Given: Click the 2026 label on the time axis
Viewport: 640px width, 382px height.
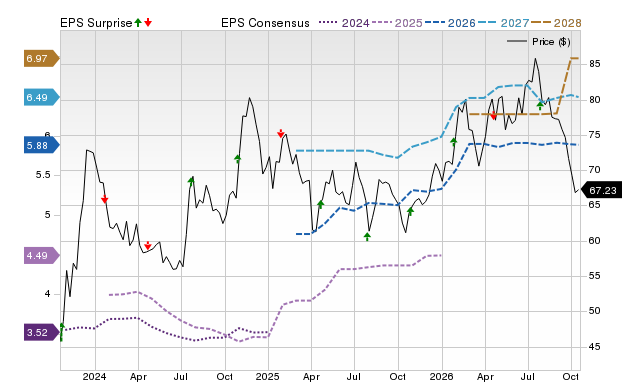Looking at the screenshot, I should click(441, 376).
